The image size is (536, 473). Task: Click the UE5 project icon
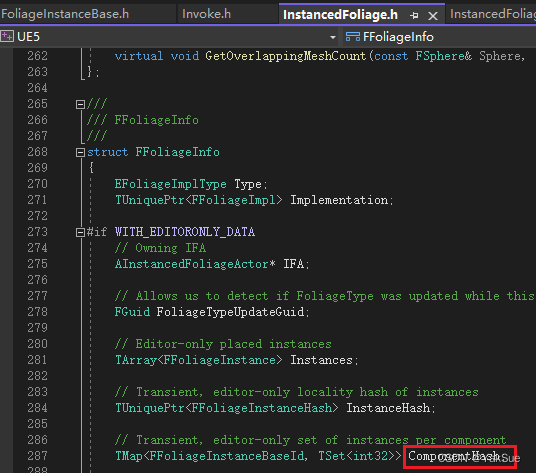click(7, 36)
